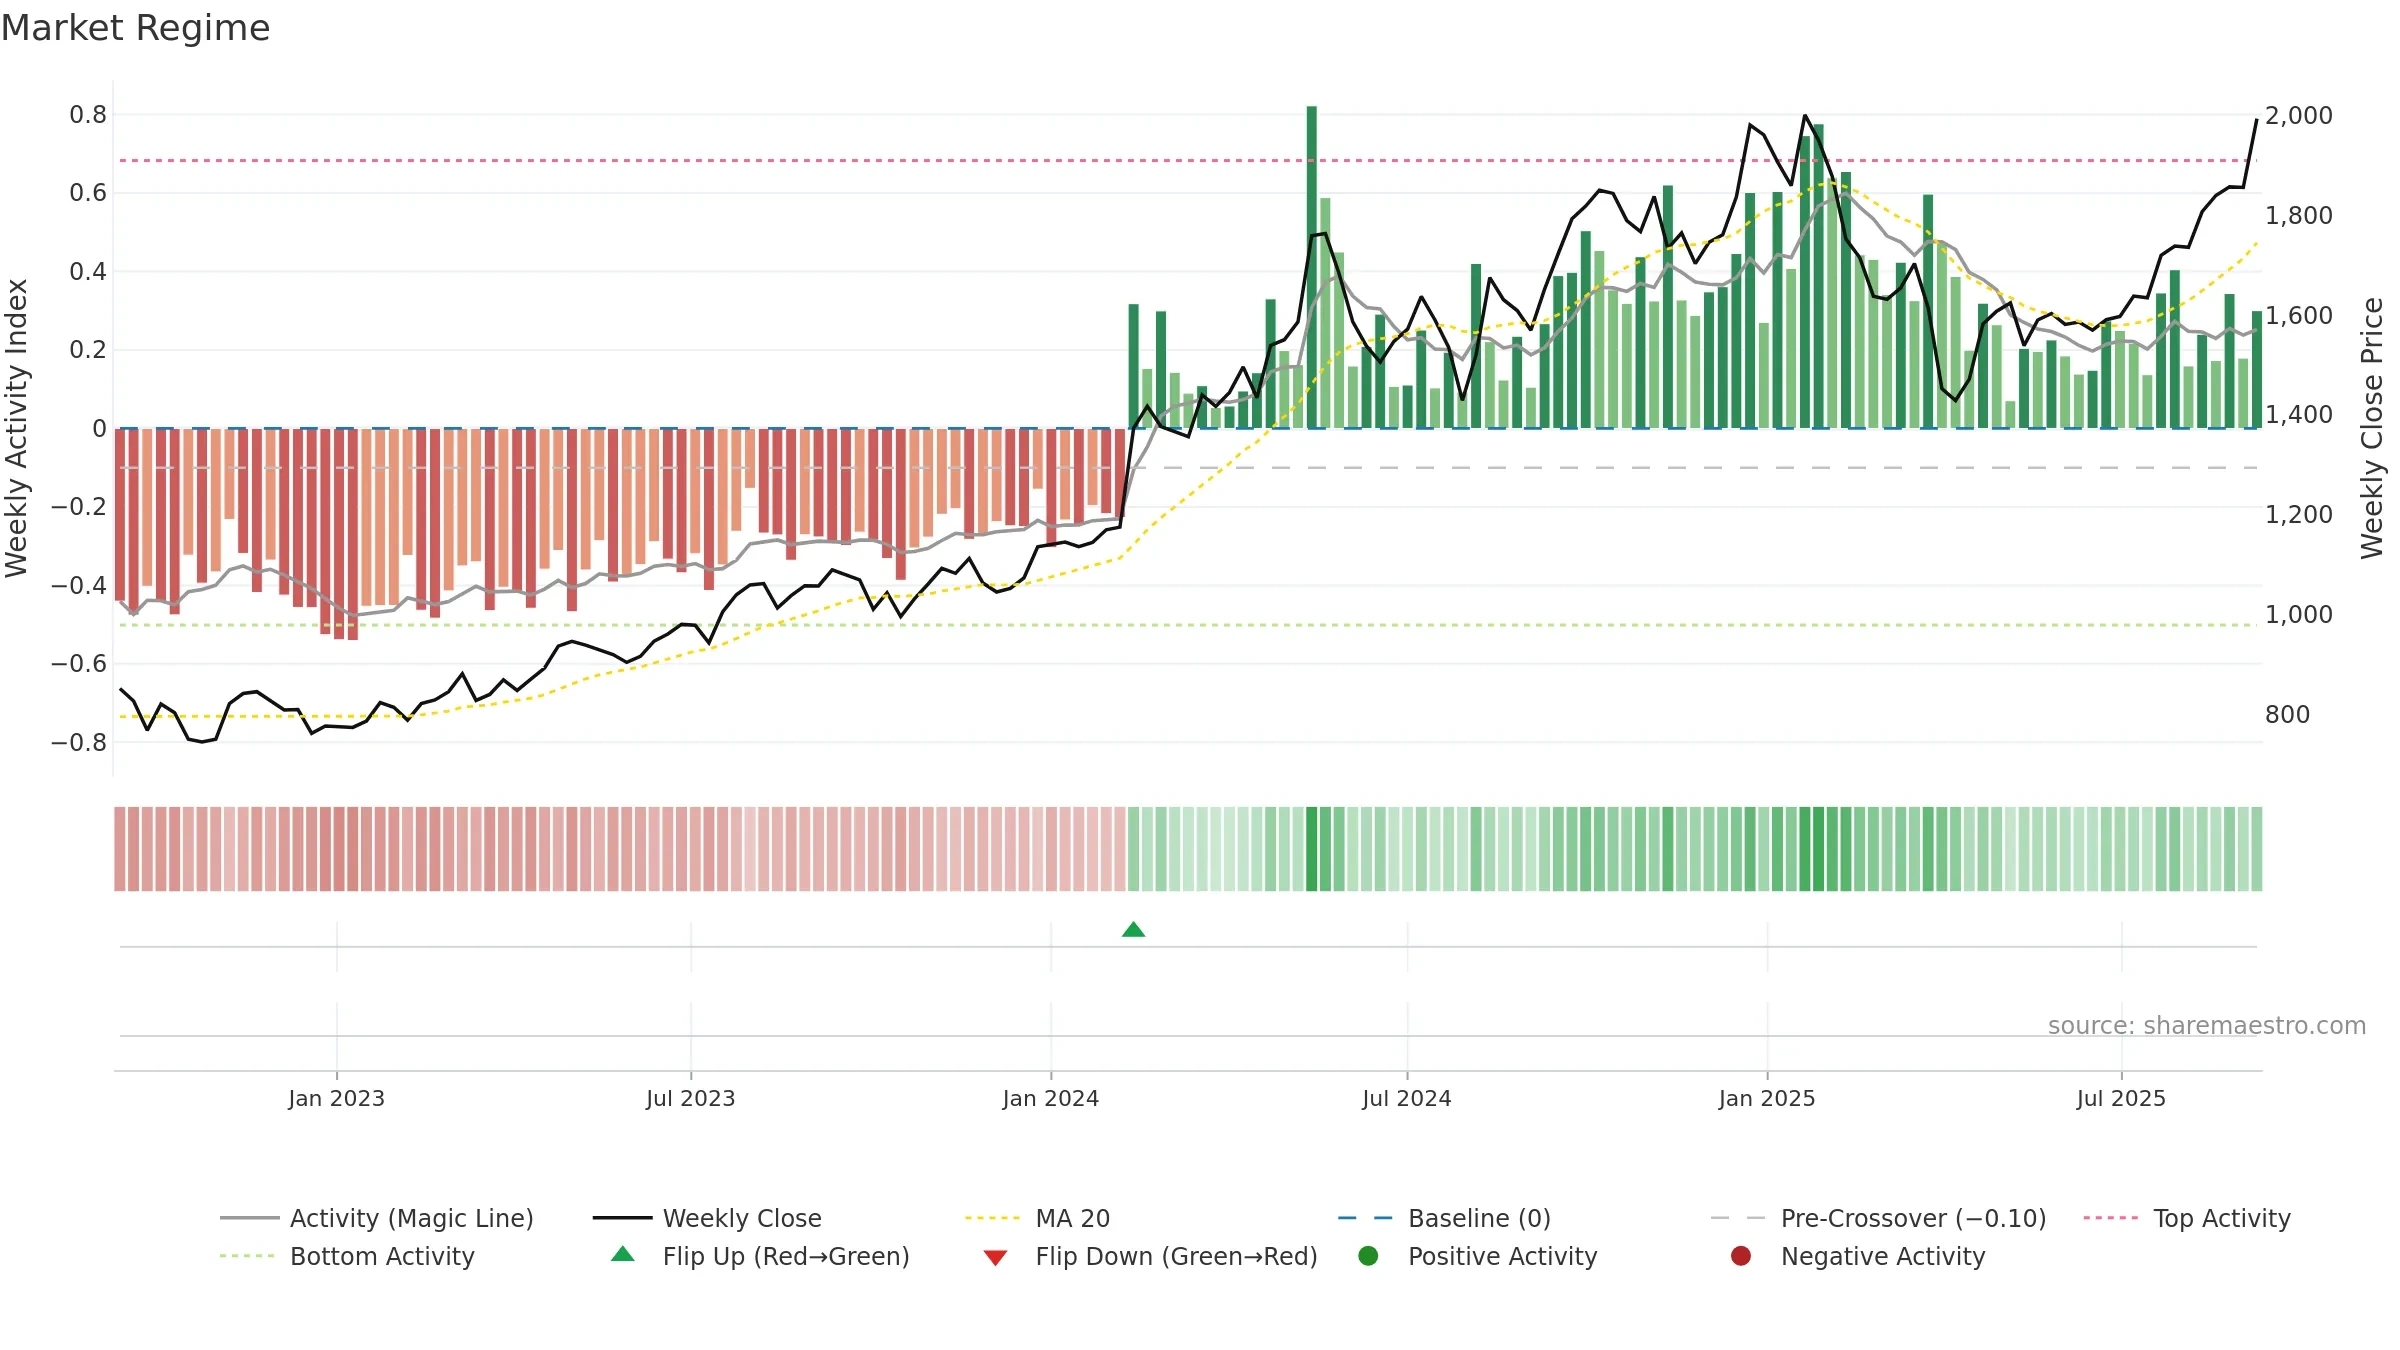Toggle Pre-Crossover (−0.10) legend entry

[x=1878, y=1218]
